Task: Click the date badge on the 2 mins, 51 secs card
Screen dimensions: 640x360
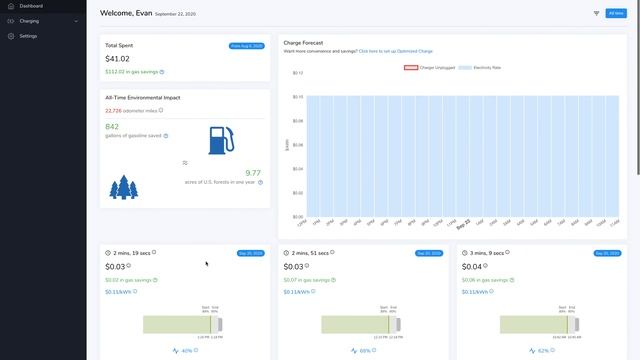Action: [429, 253]
